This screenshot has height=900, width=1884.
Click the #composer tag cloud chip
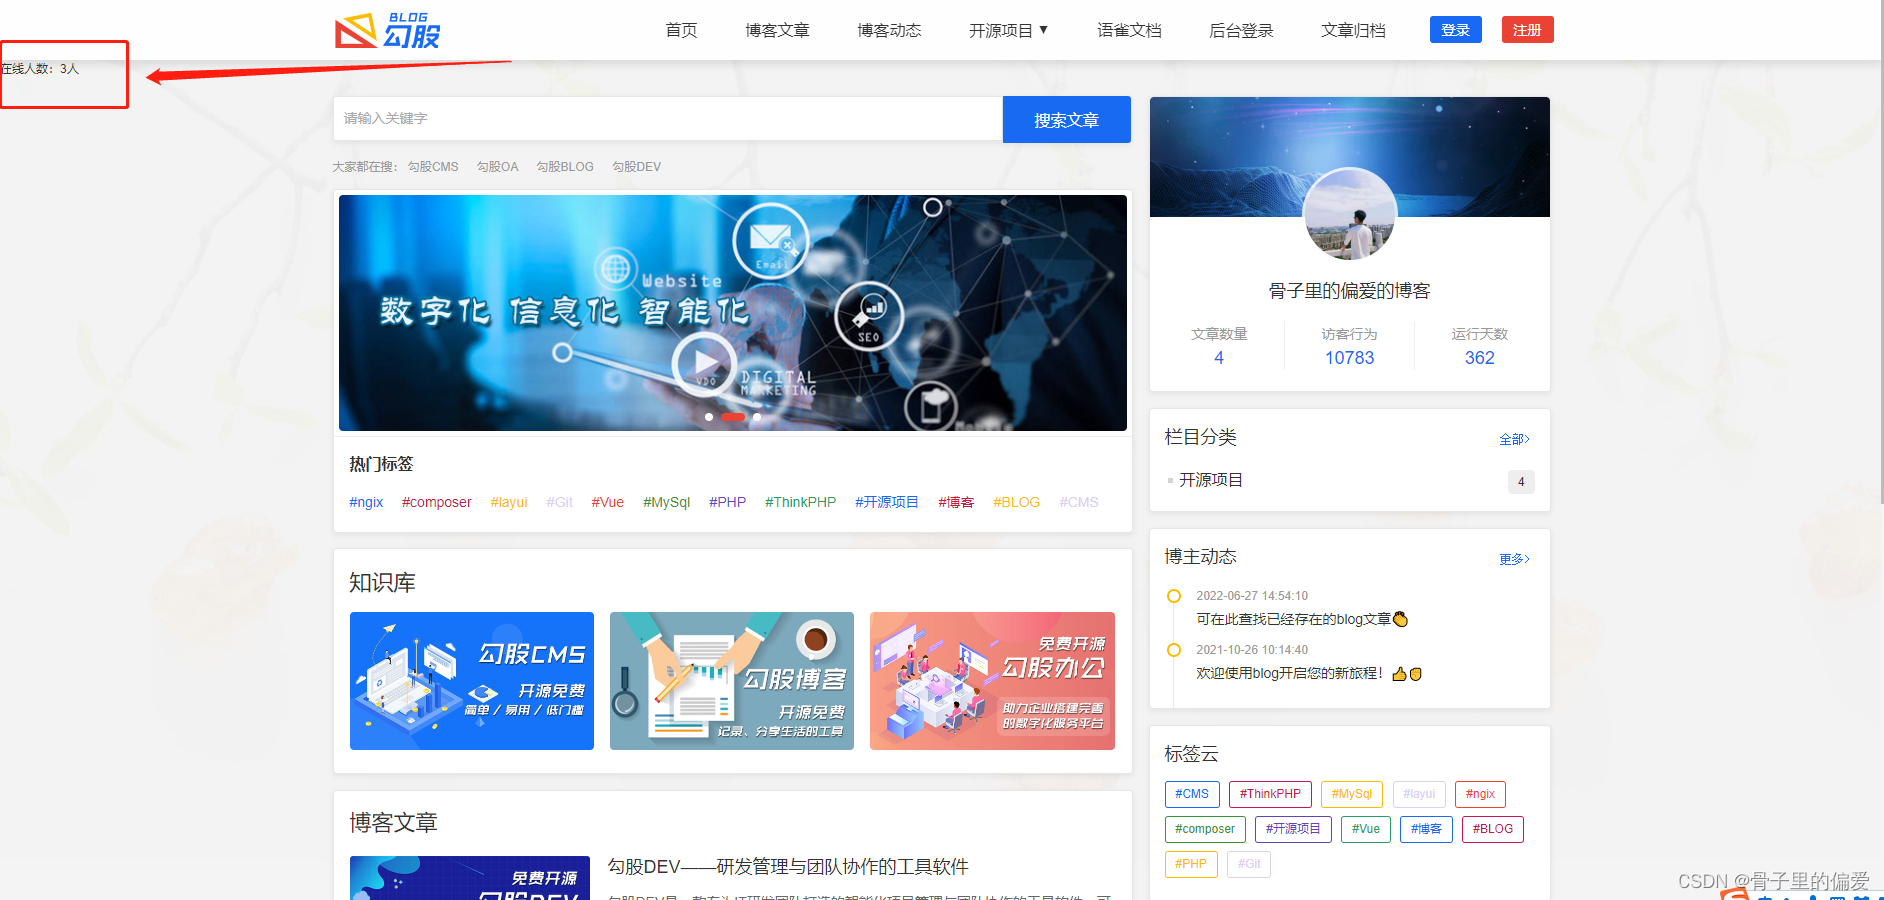point(1205,829)
